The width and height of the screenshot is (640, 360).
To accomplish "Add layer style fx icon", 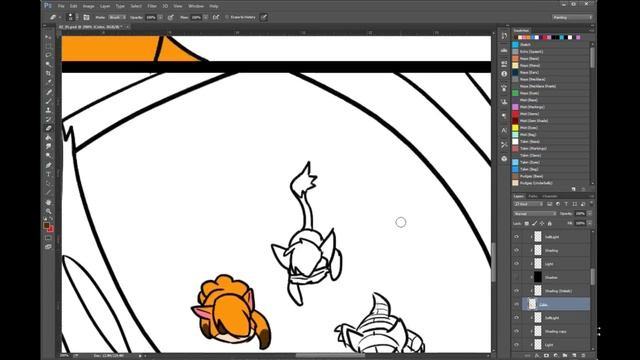I will [x=537, y=356].
